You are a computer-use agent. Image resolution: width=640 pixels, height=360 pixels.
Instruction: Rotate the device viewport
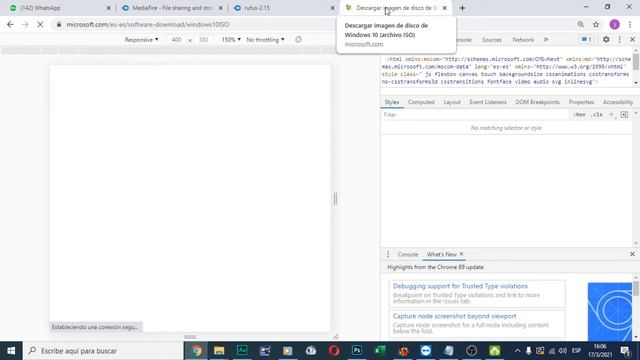(x=298, y=40)
